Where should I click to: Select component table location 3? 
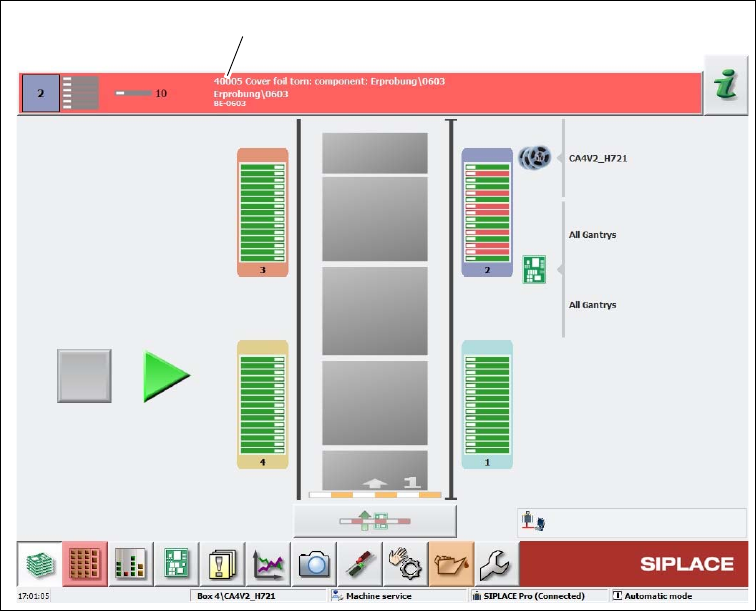(x=263, y=213)
